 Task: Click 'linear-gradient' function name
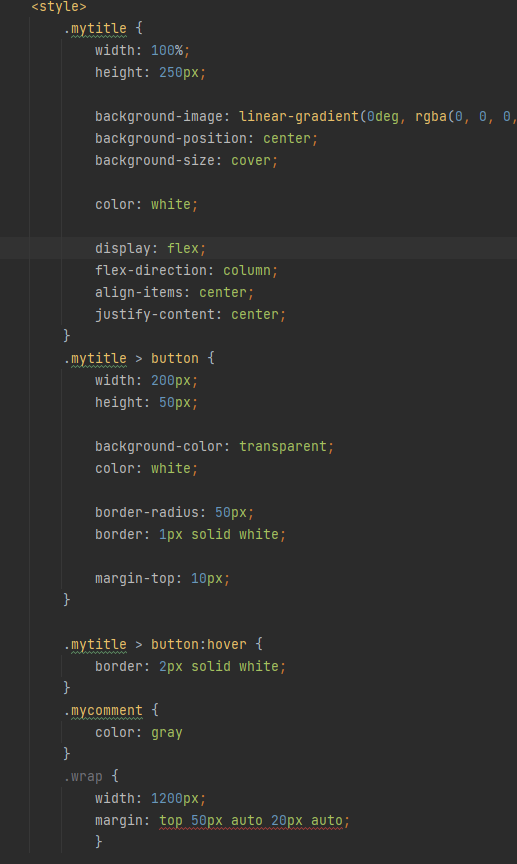pos(299,117)
